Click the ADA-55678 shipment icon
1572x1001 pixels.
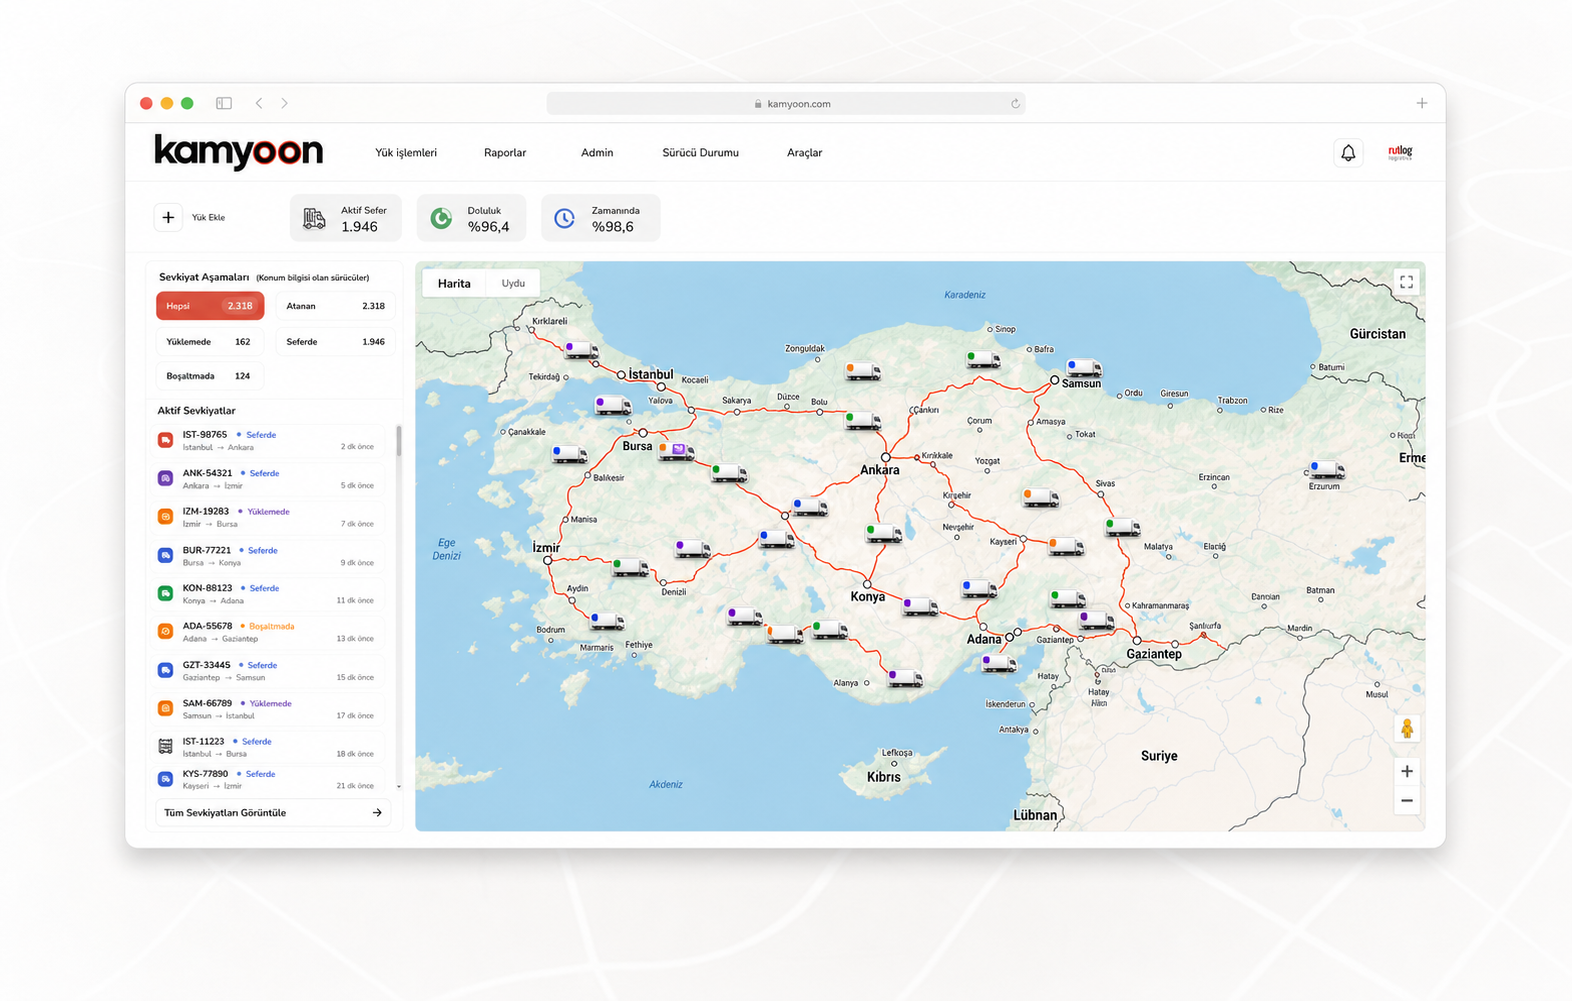pos(166,631)
